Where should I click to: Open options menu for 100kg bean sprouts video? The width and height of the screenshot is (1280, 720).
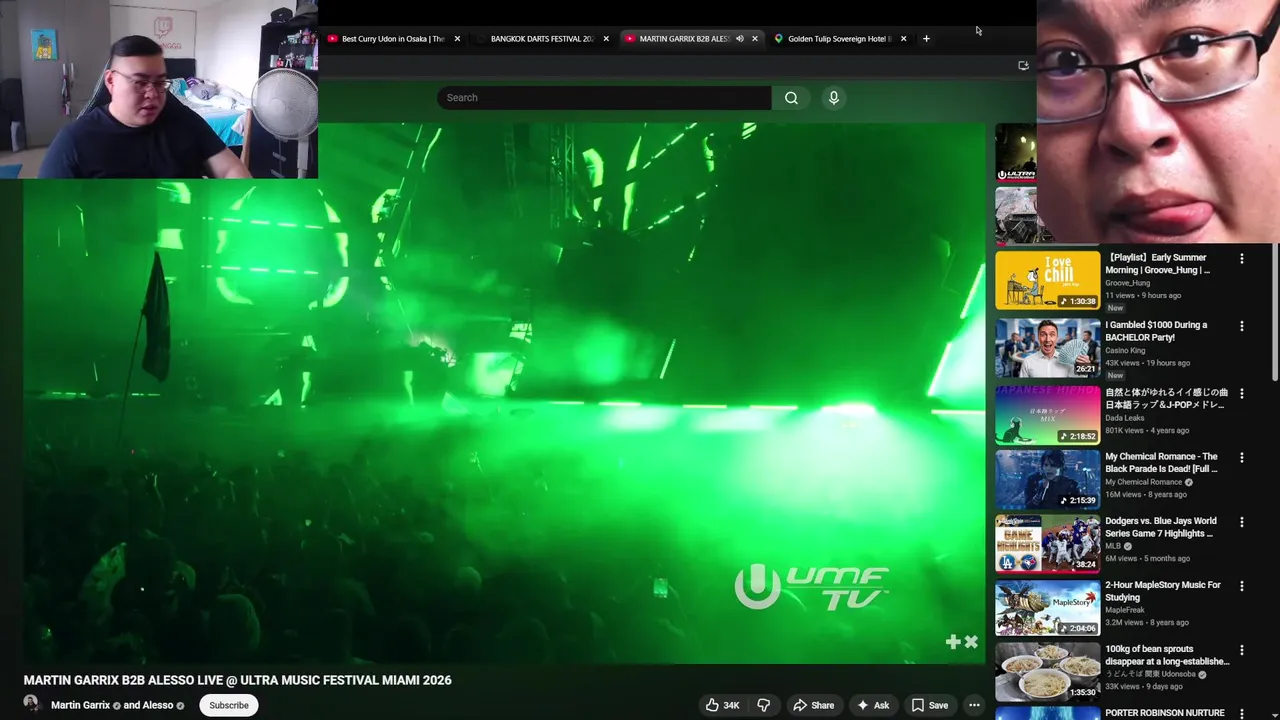[x=1242, y=650]
